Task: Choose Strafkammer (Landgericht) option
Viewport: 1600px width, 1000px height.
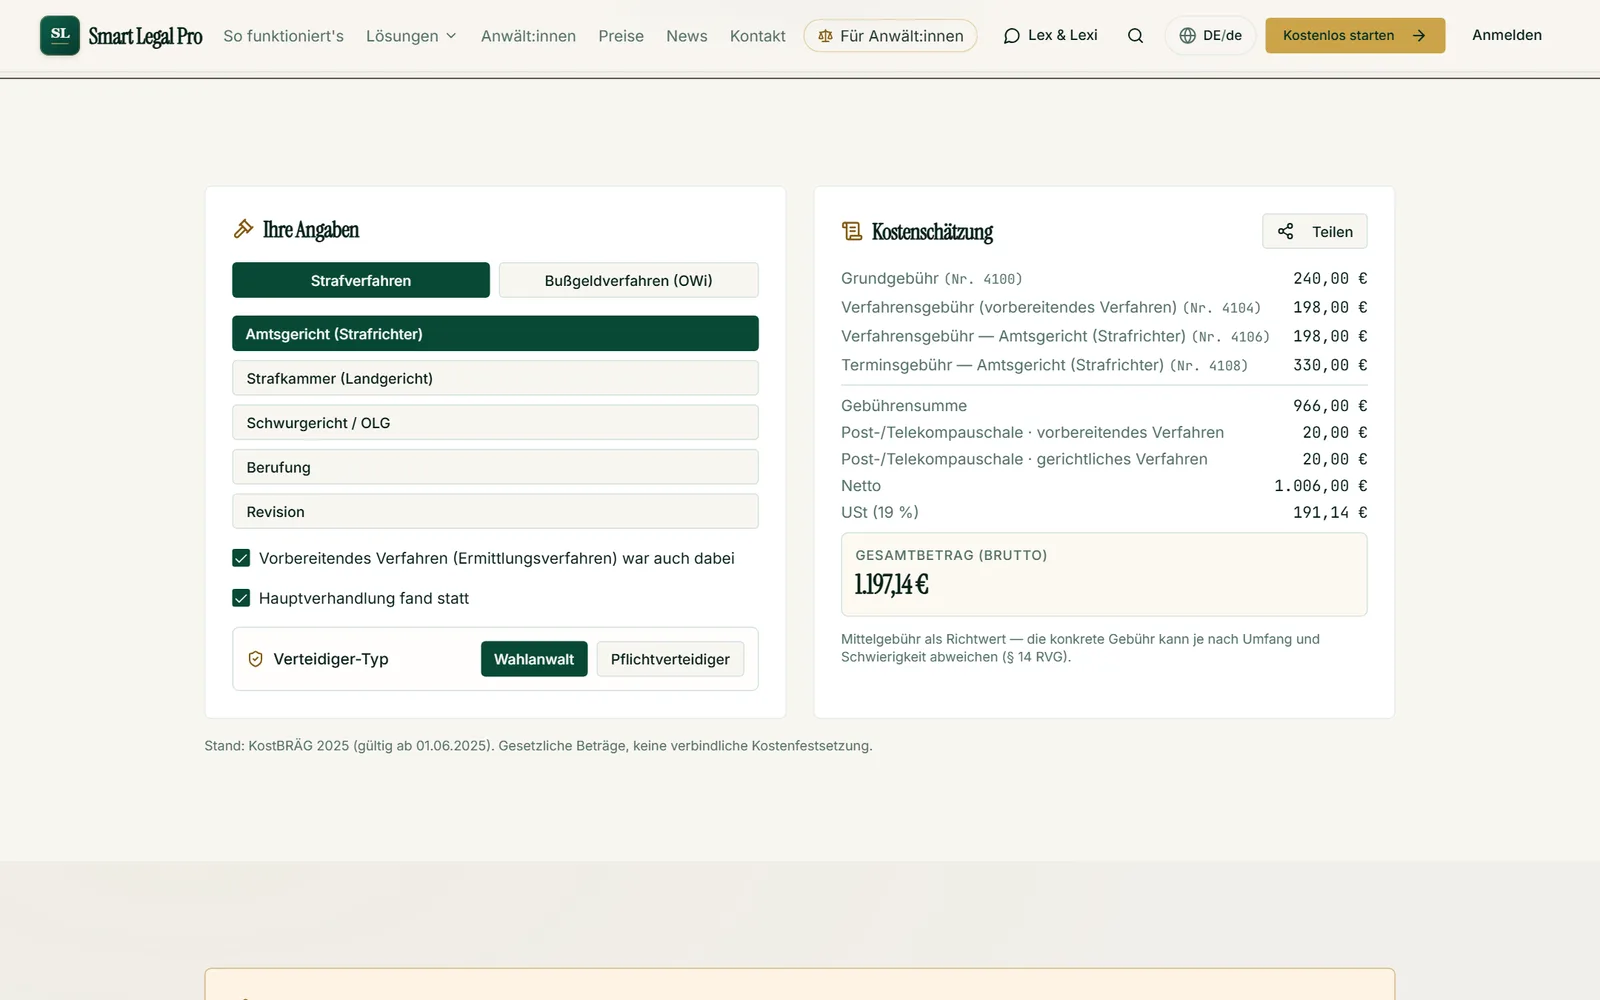Action: tap(495, 378)
